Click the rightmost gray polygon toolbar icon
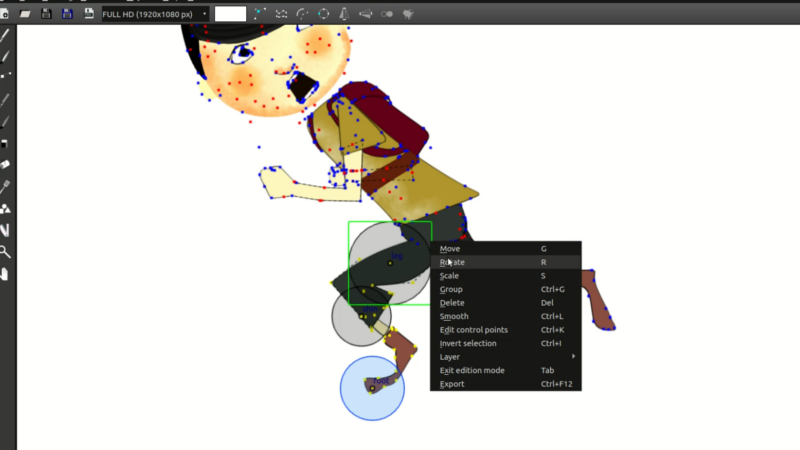Image resolution: width=800 pixels, height=450 pixels. [408, 14]
